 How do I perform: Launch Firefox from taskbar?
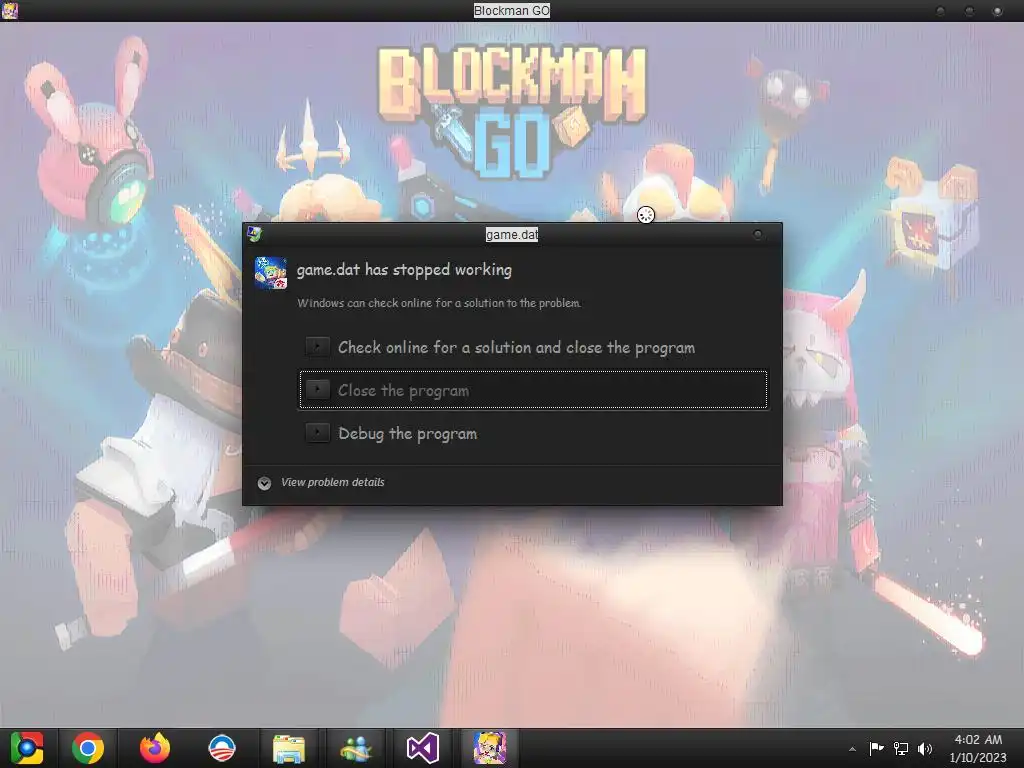click(x=155, y=748)
